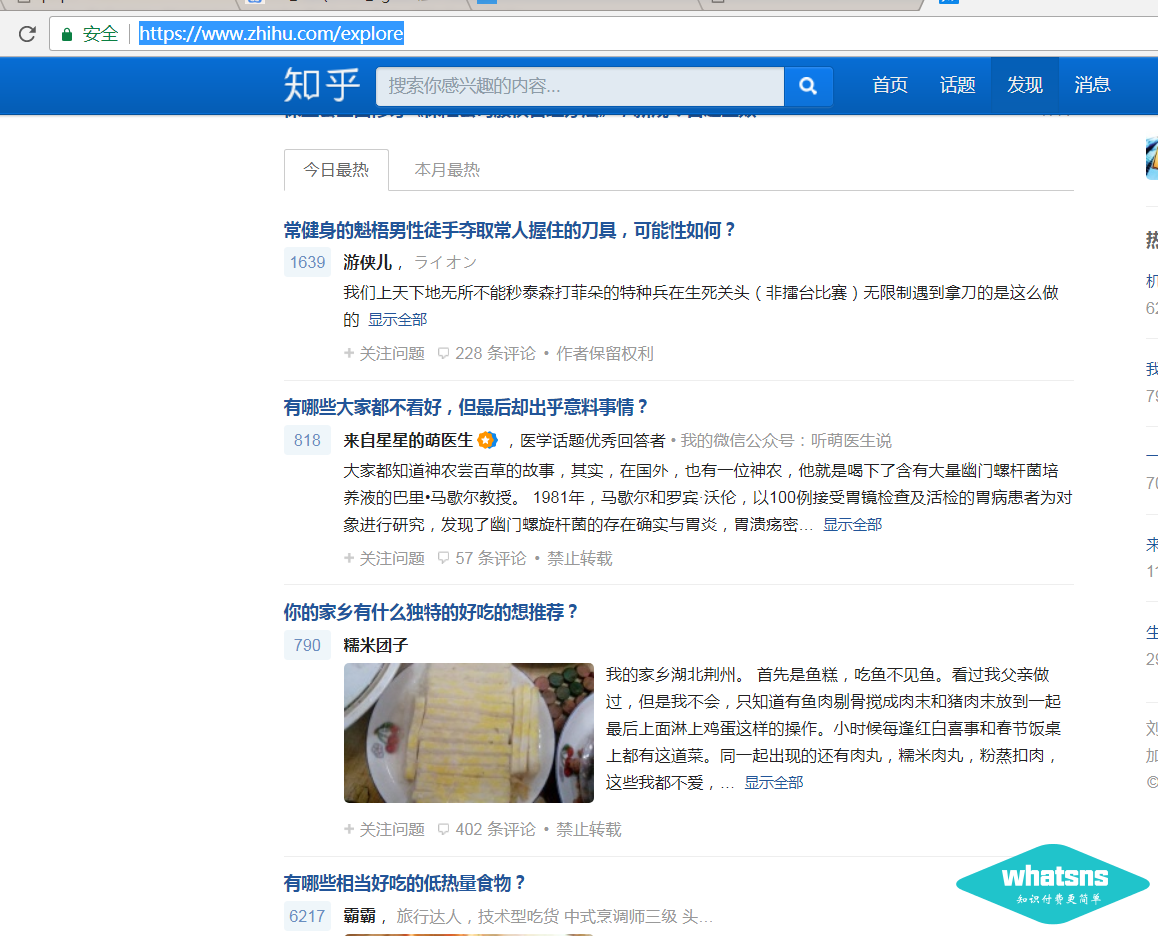
Task: Open 话题 in the top navigation
Action: pos(957,86)
